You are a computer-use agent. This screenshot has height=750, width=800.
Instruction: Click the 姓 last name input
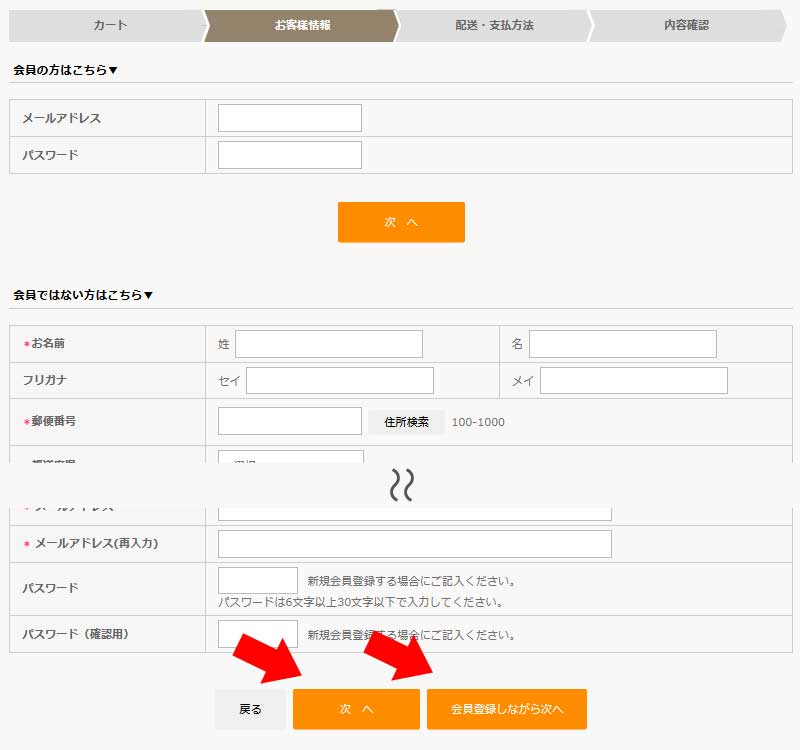coord(328,344)
